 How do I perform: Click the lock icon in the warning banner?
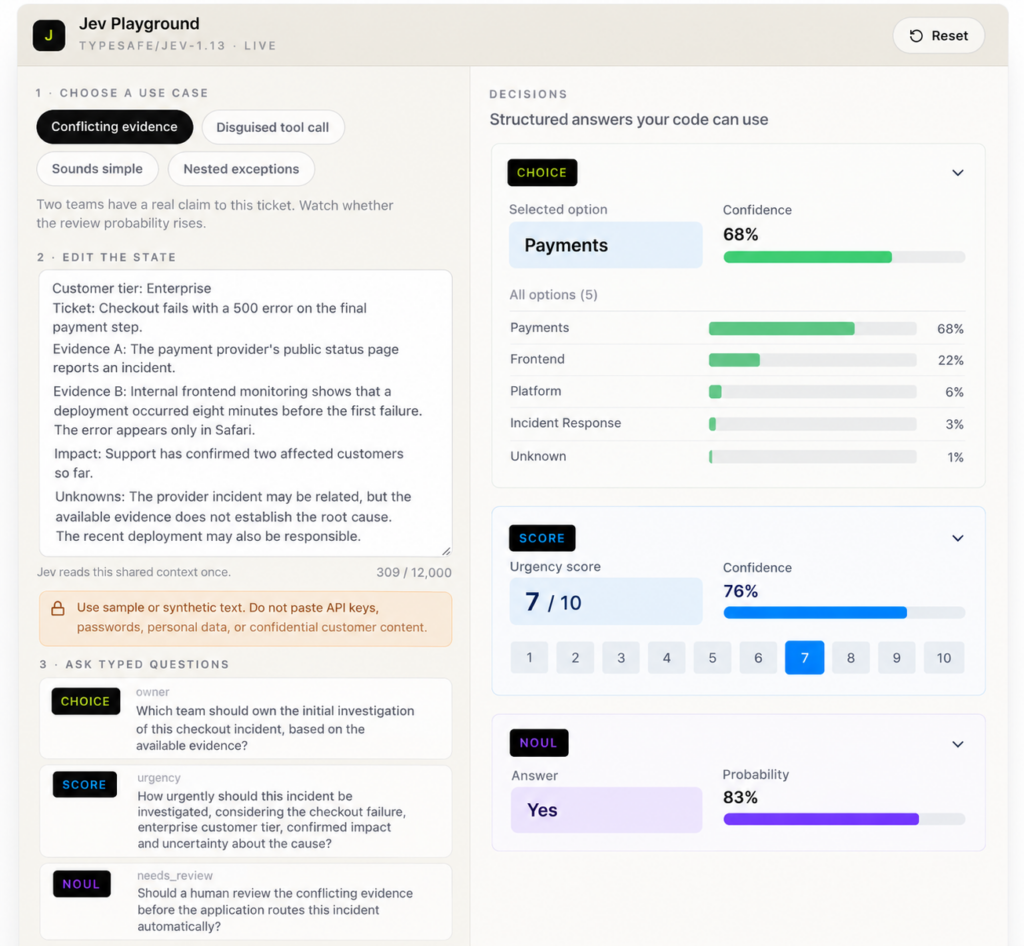58,608
